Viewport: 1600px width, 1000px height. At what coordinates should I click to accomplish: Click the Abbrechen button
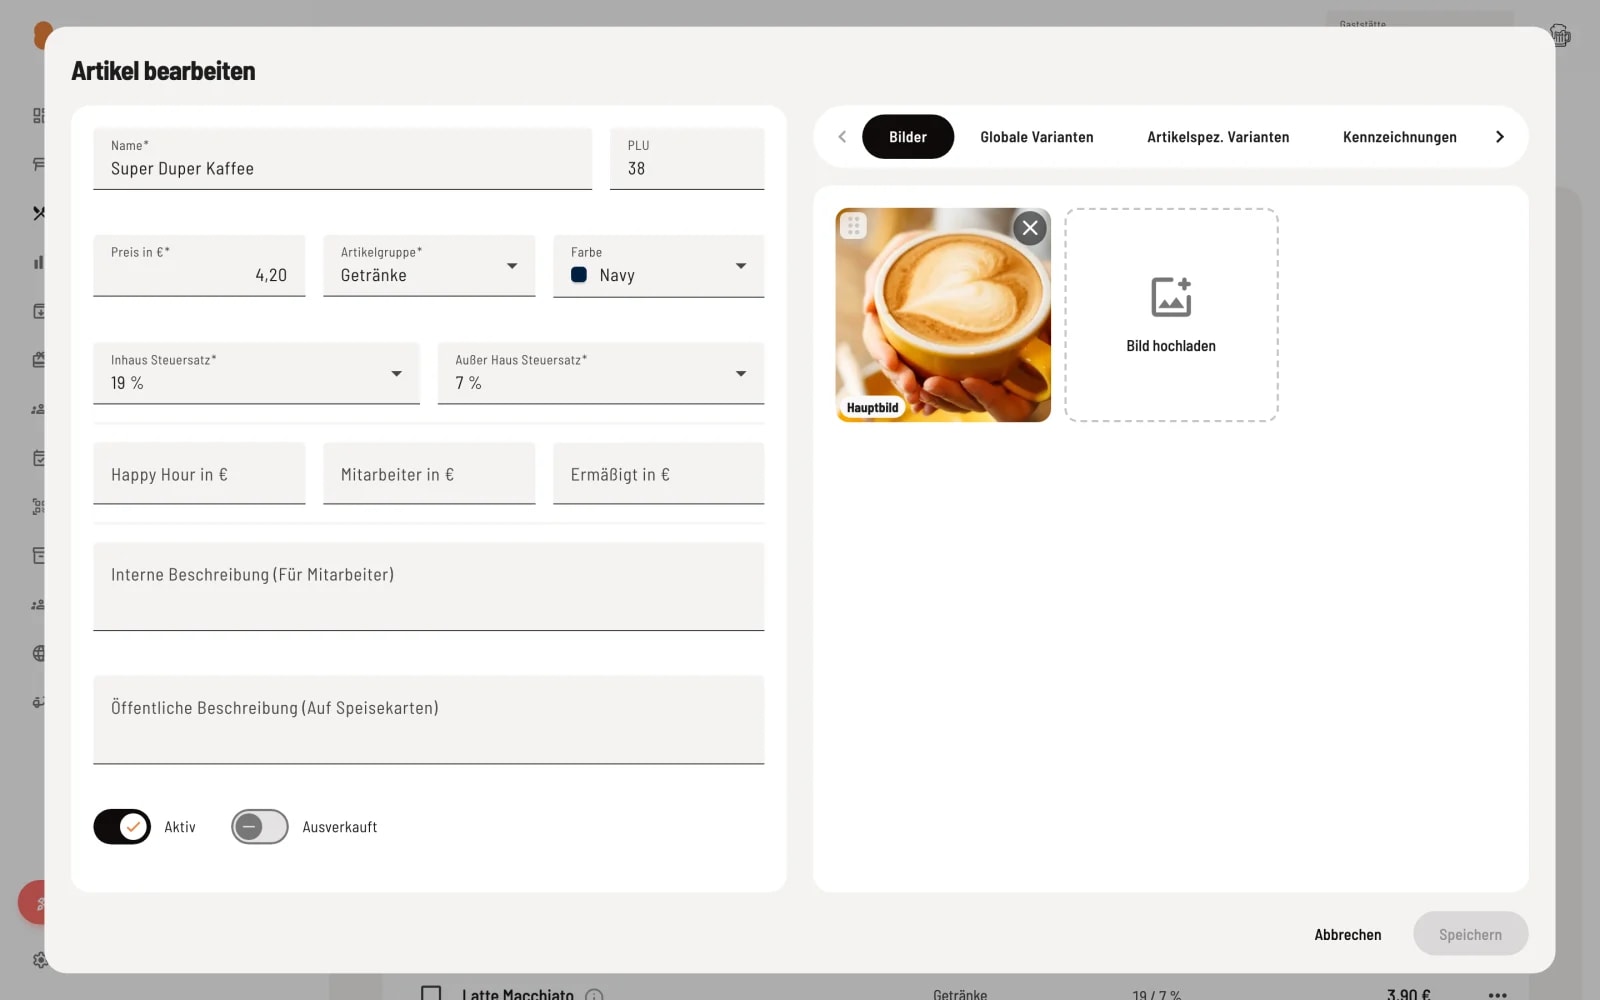coord(1348,934)
